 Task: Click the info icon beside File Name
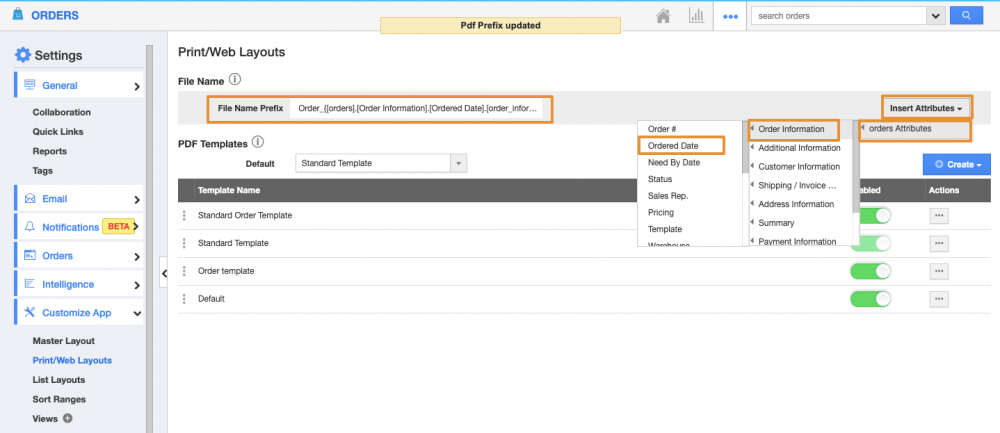pyautogui.click(x=235, y=79)
